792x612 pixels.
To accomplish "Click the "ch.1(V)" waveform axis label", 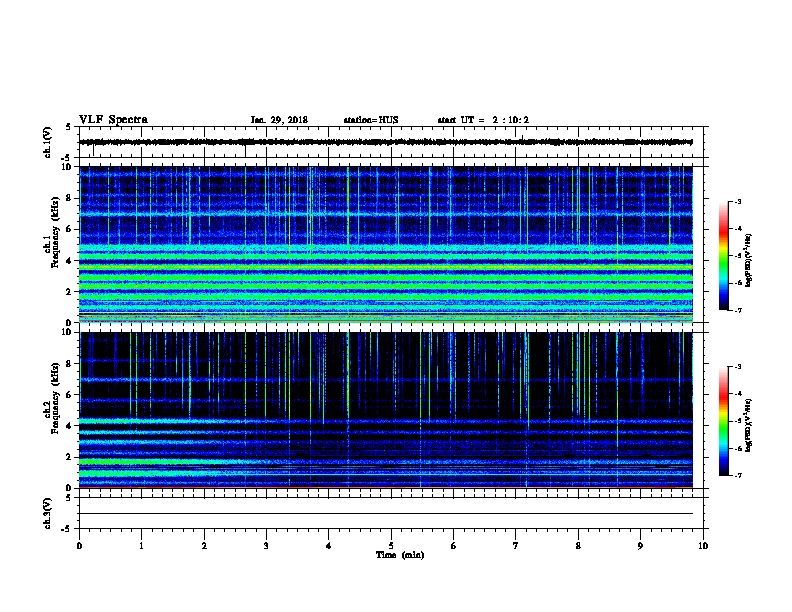I will coord(48,142).
